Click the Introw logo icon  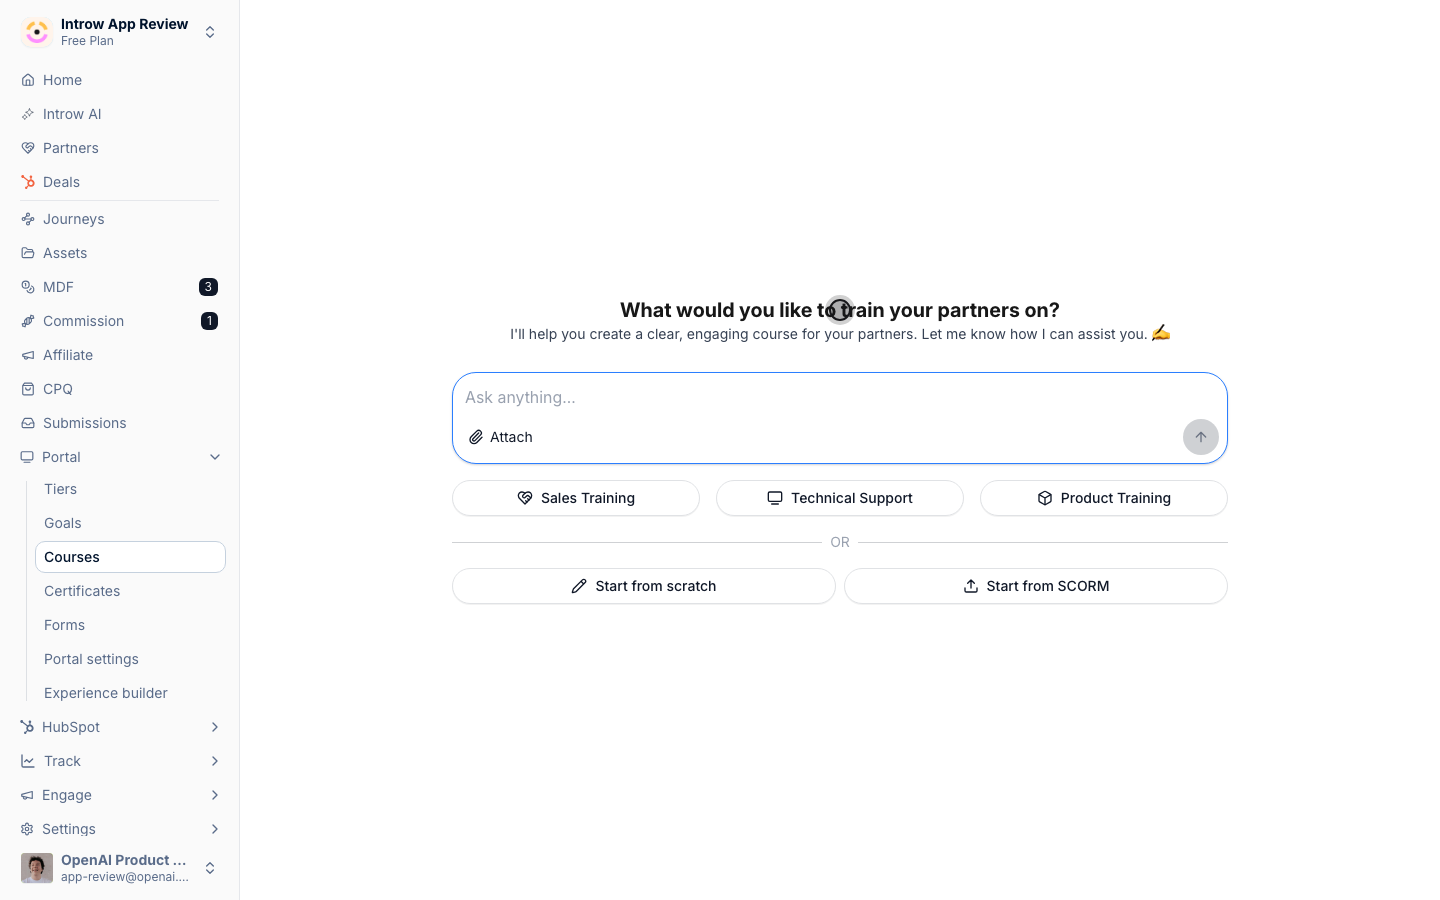tap(37, 32)
